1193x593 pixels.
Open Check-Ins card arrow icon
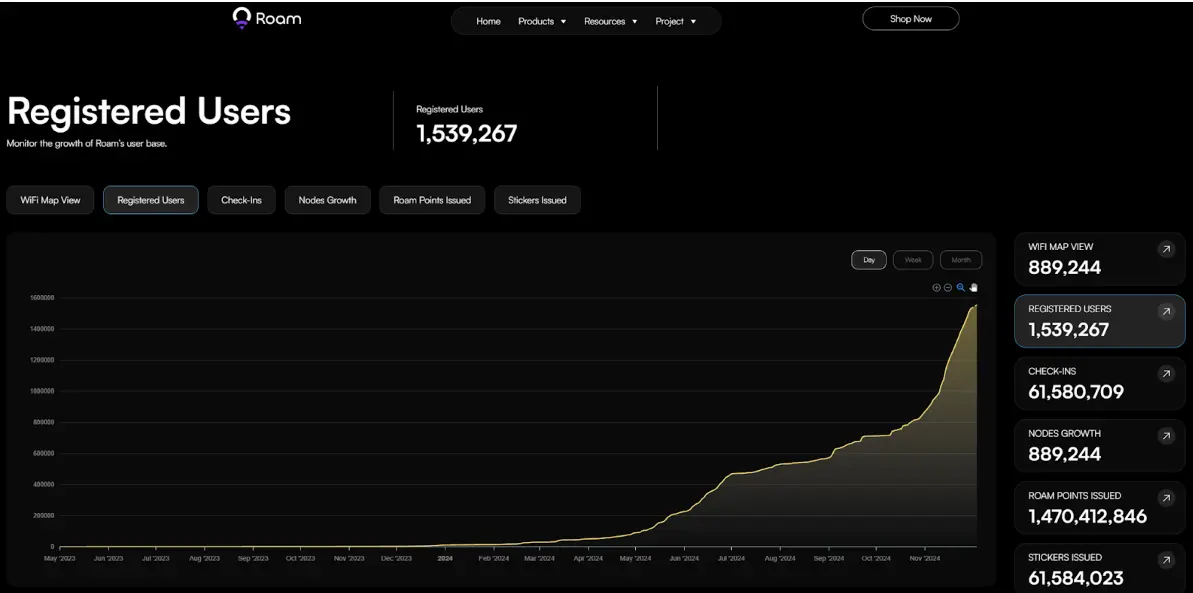click(x=1166, y=374)
